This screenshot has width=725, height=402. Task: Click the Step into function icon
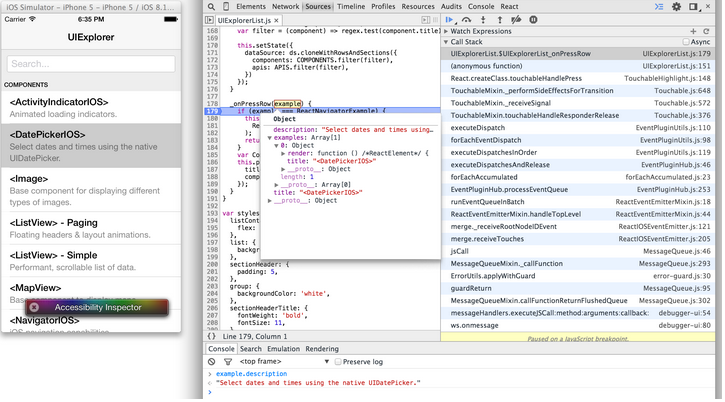[x=485, y=19]
